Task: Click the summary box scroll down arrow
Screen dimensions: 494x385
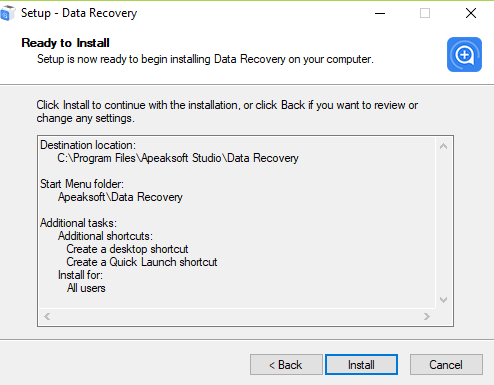Action: click(x=443, y=300)
